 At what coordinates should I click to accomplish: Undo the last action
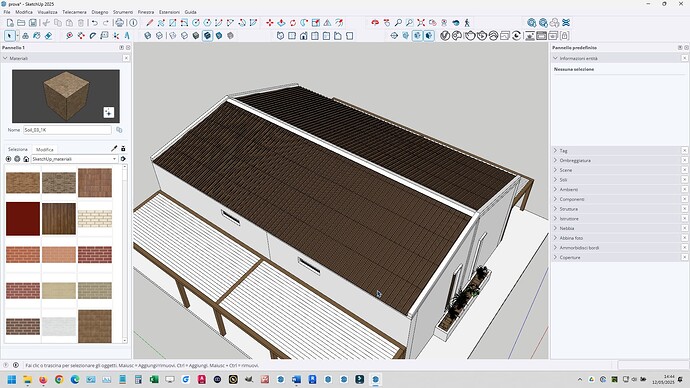94,23
